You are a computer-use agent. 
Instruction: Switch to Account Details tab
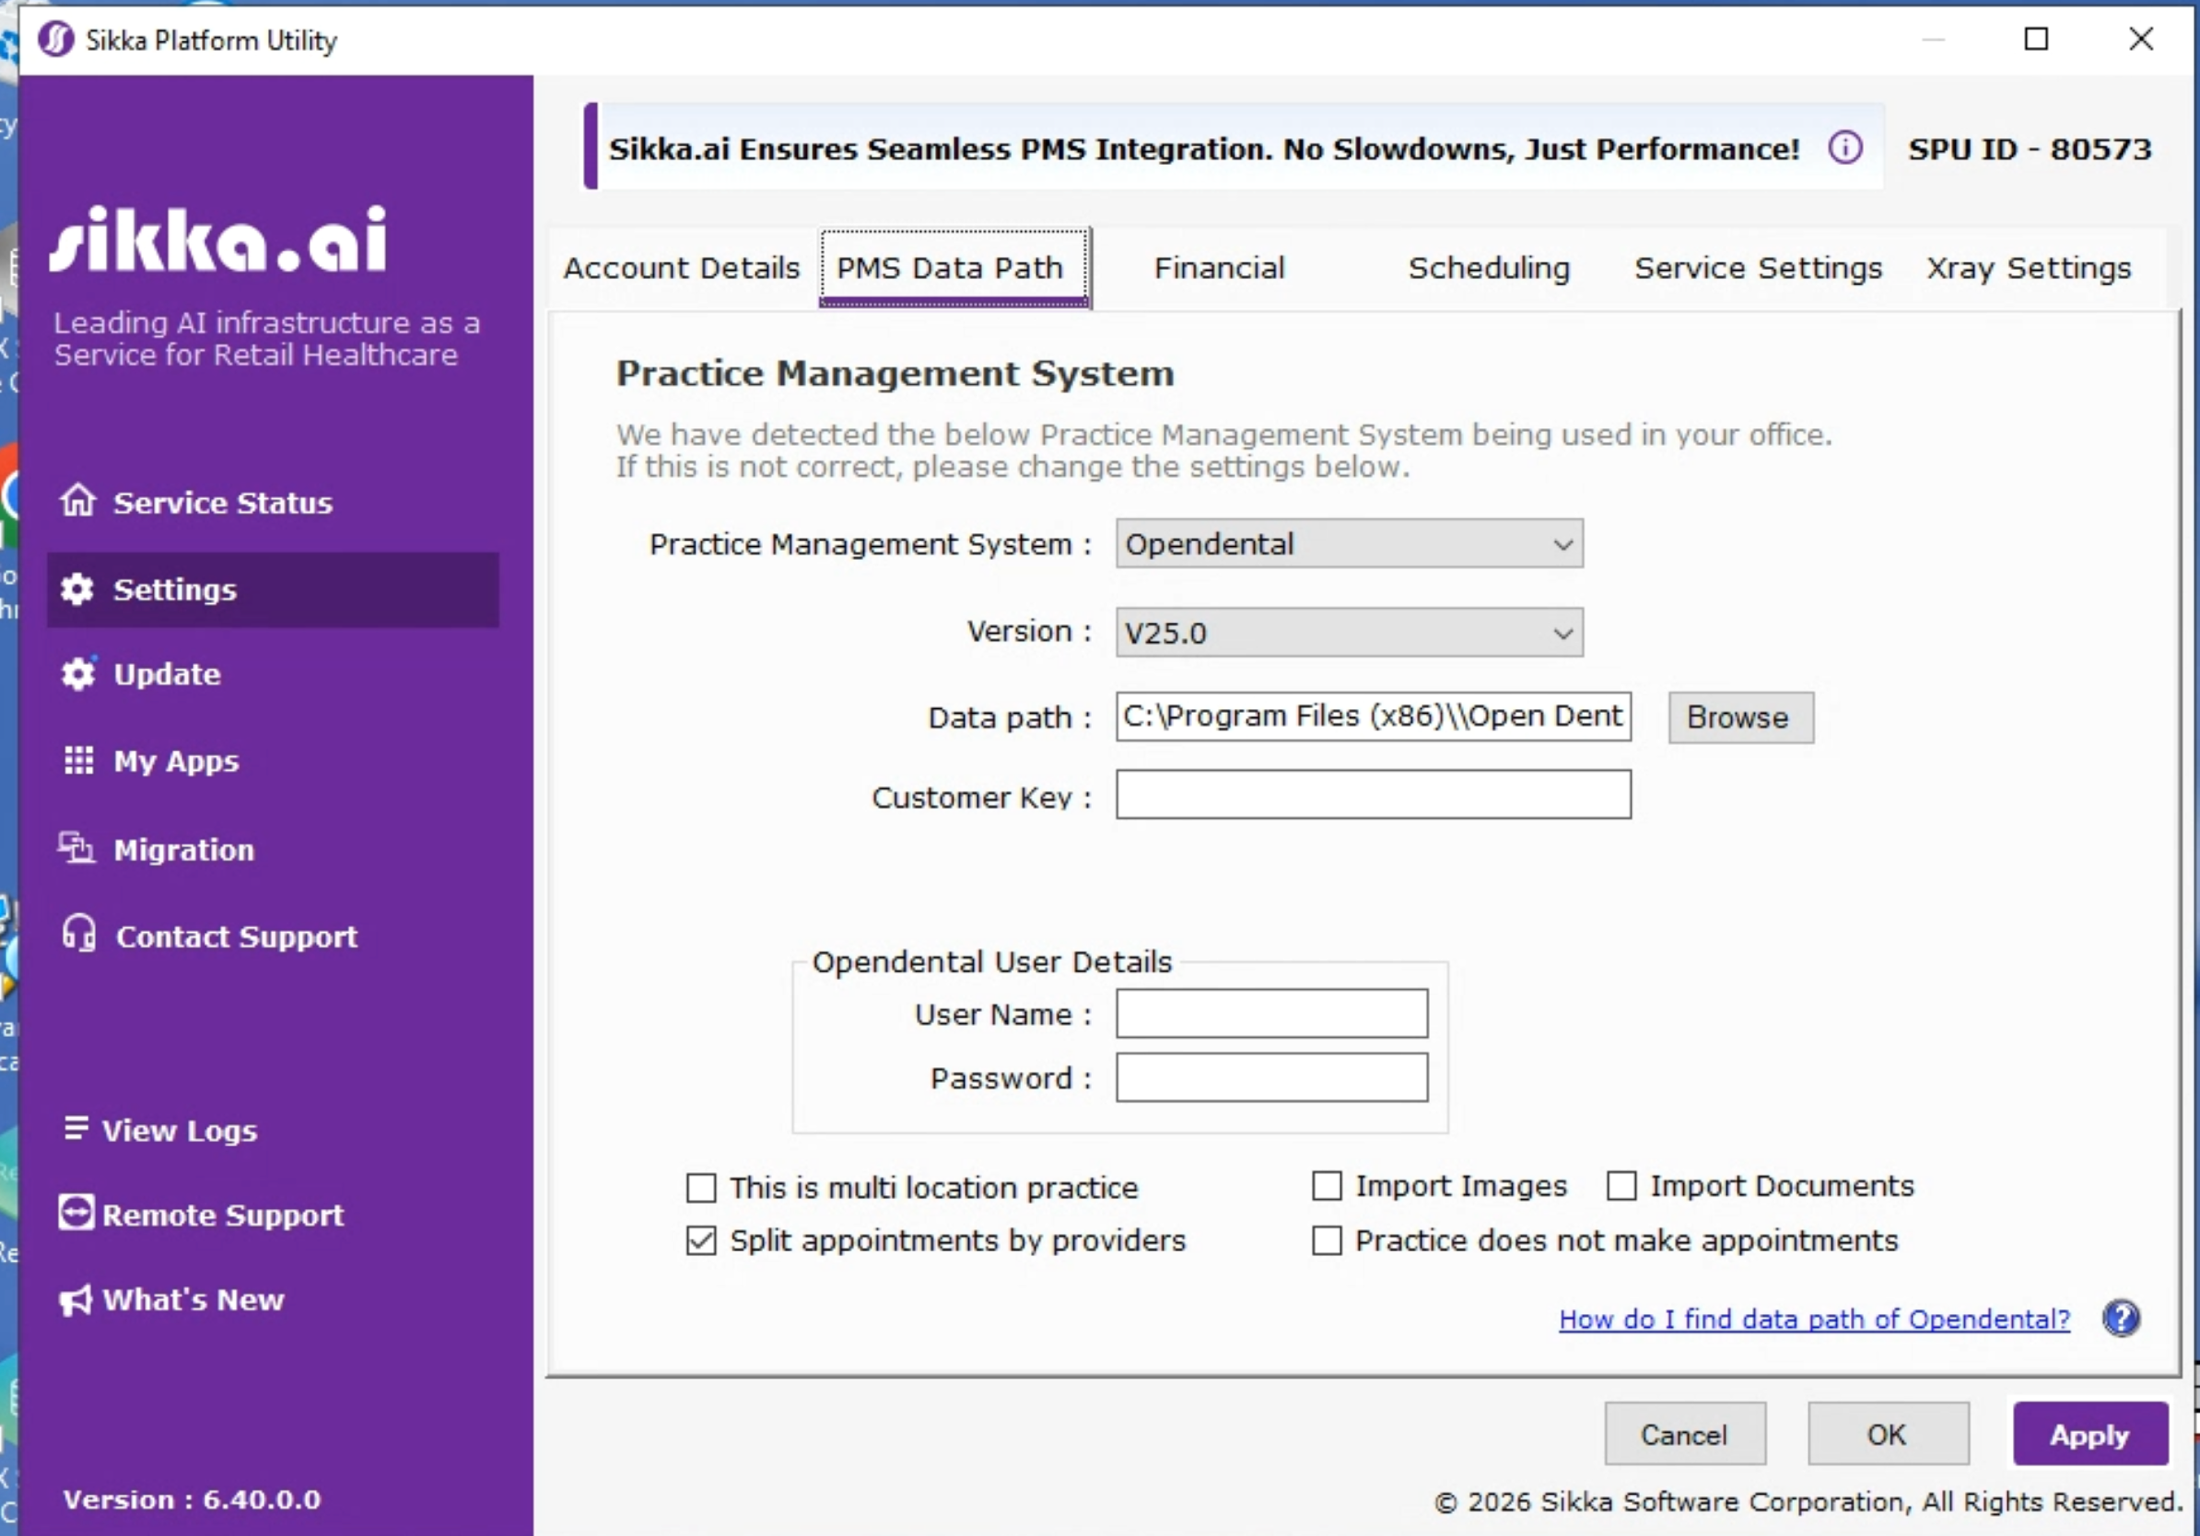(x=682, y=268)
